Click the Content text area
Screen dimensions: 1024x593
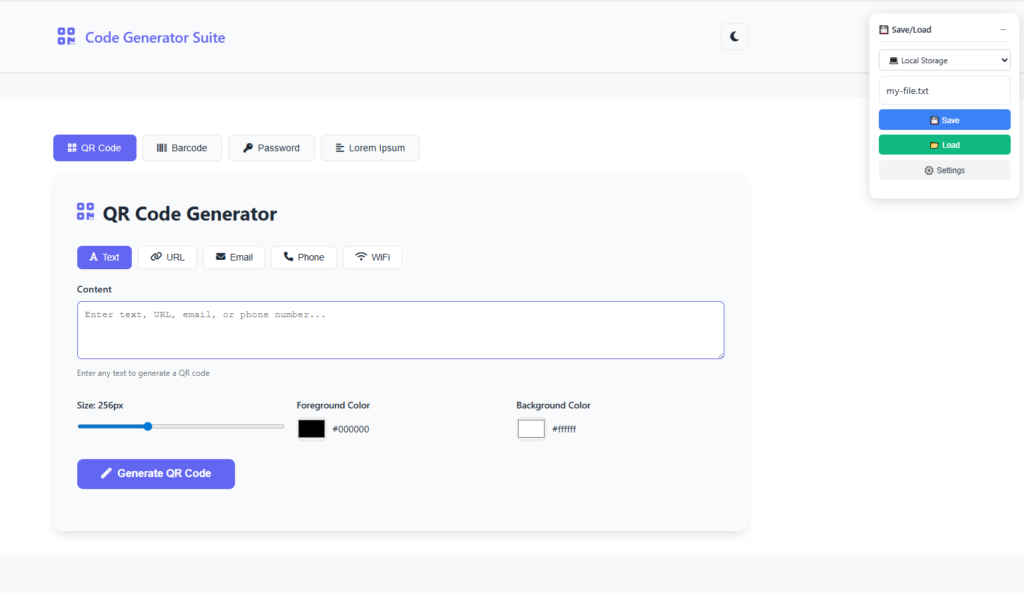click(400, 330)
